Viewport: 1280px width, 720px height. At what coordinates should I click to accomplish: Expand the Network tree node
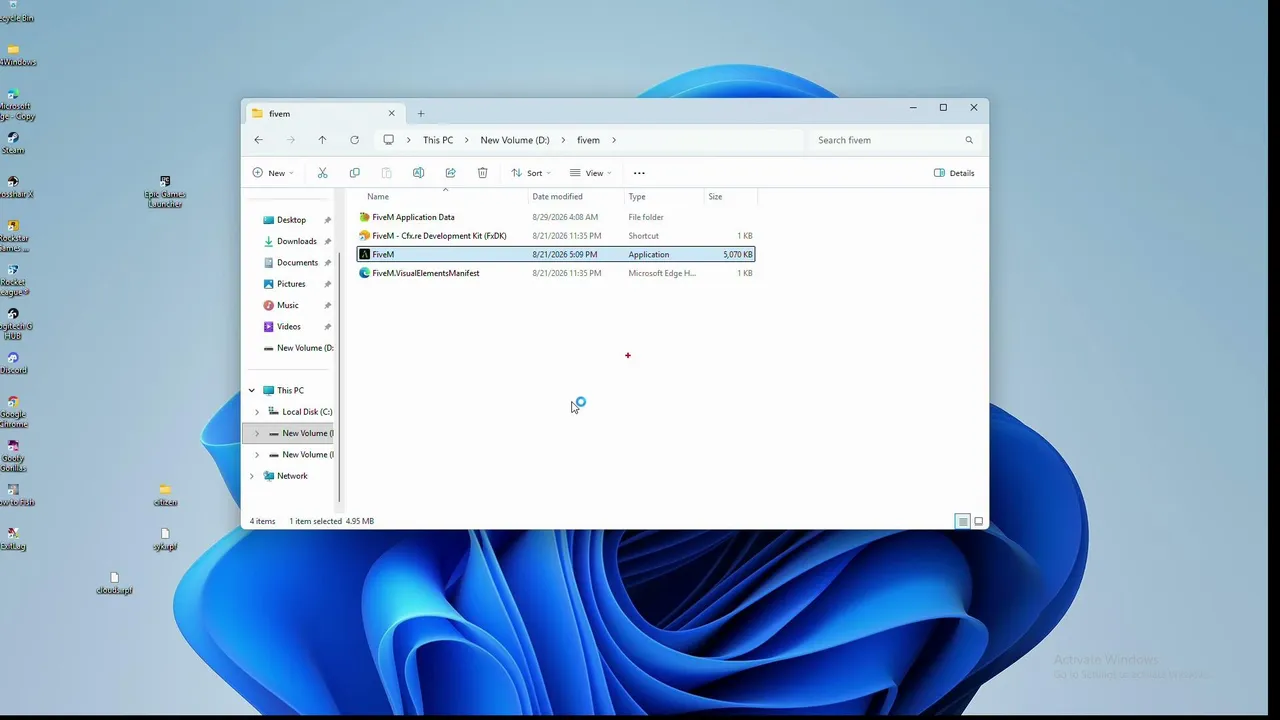click(x=252, y=476)
